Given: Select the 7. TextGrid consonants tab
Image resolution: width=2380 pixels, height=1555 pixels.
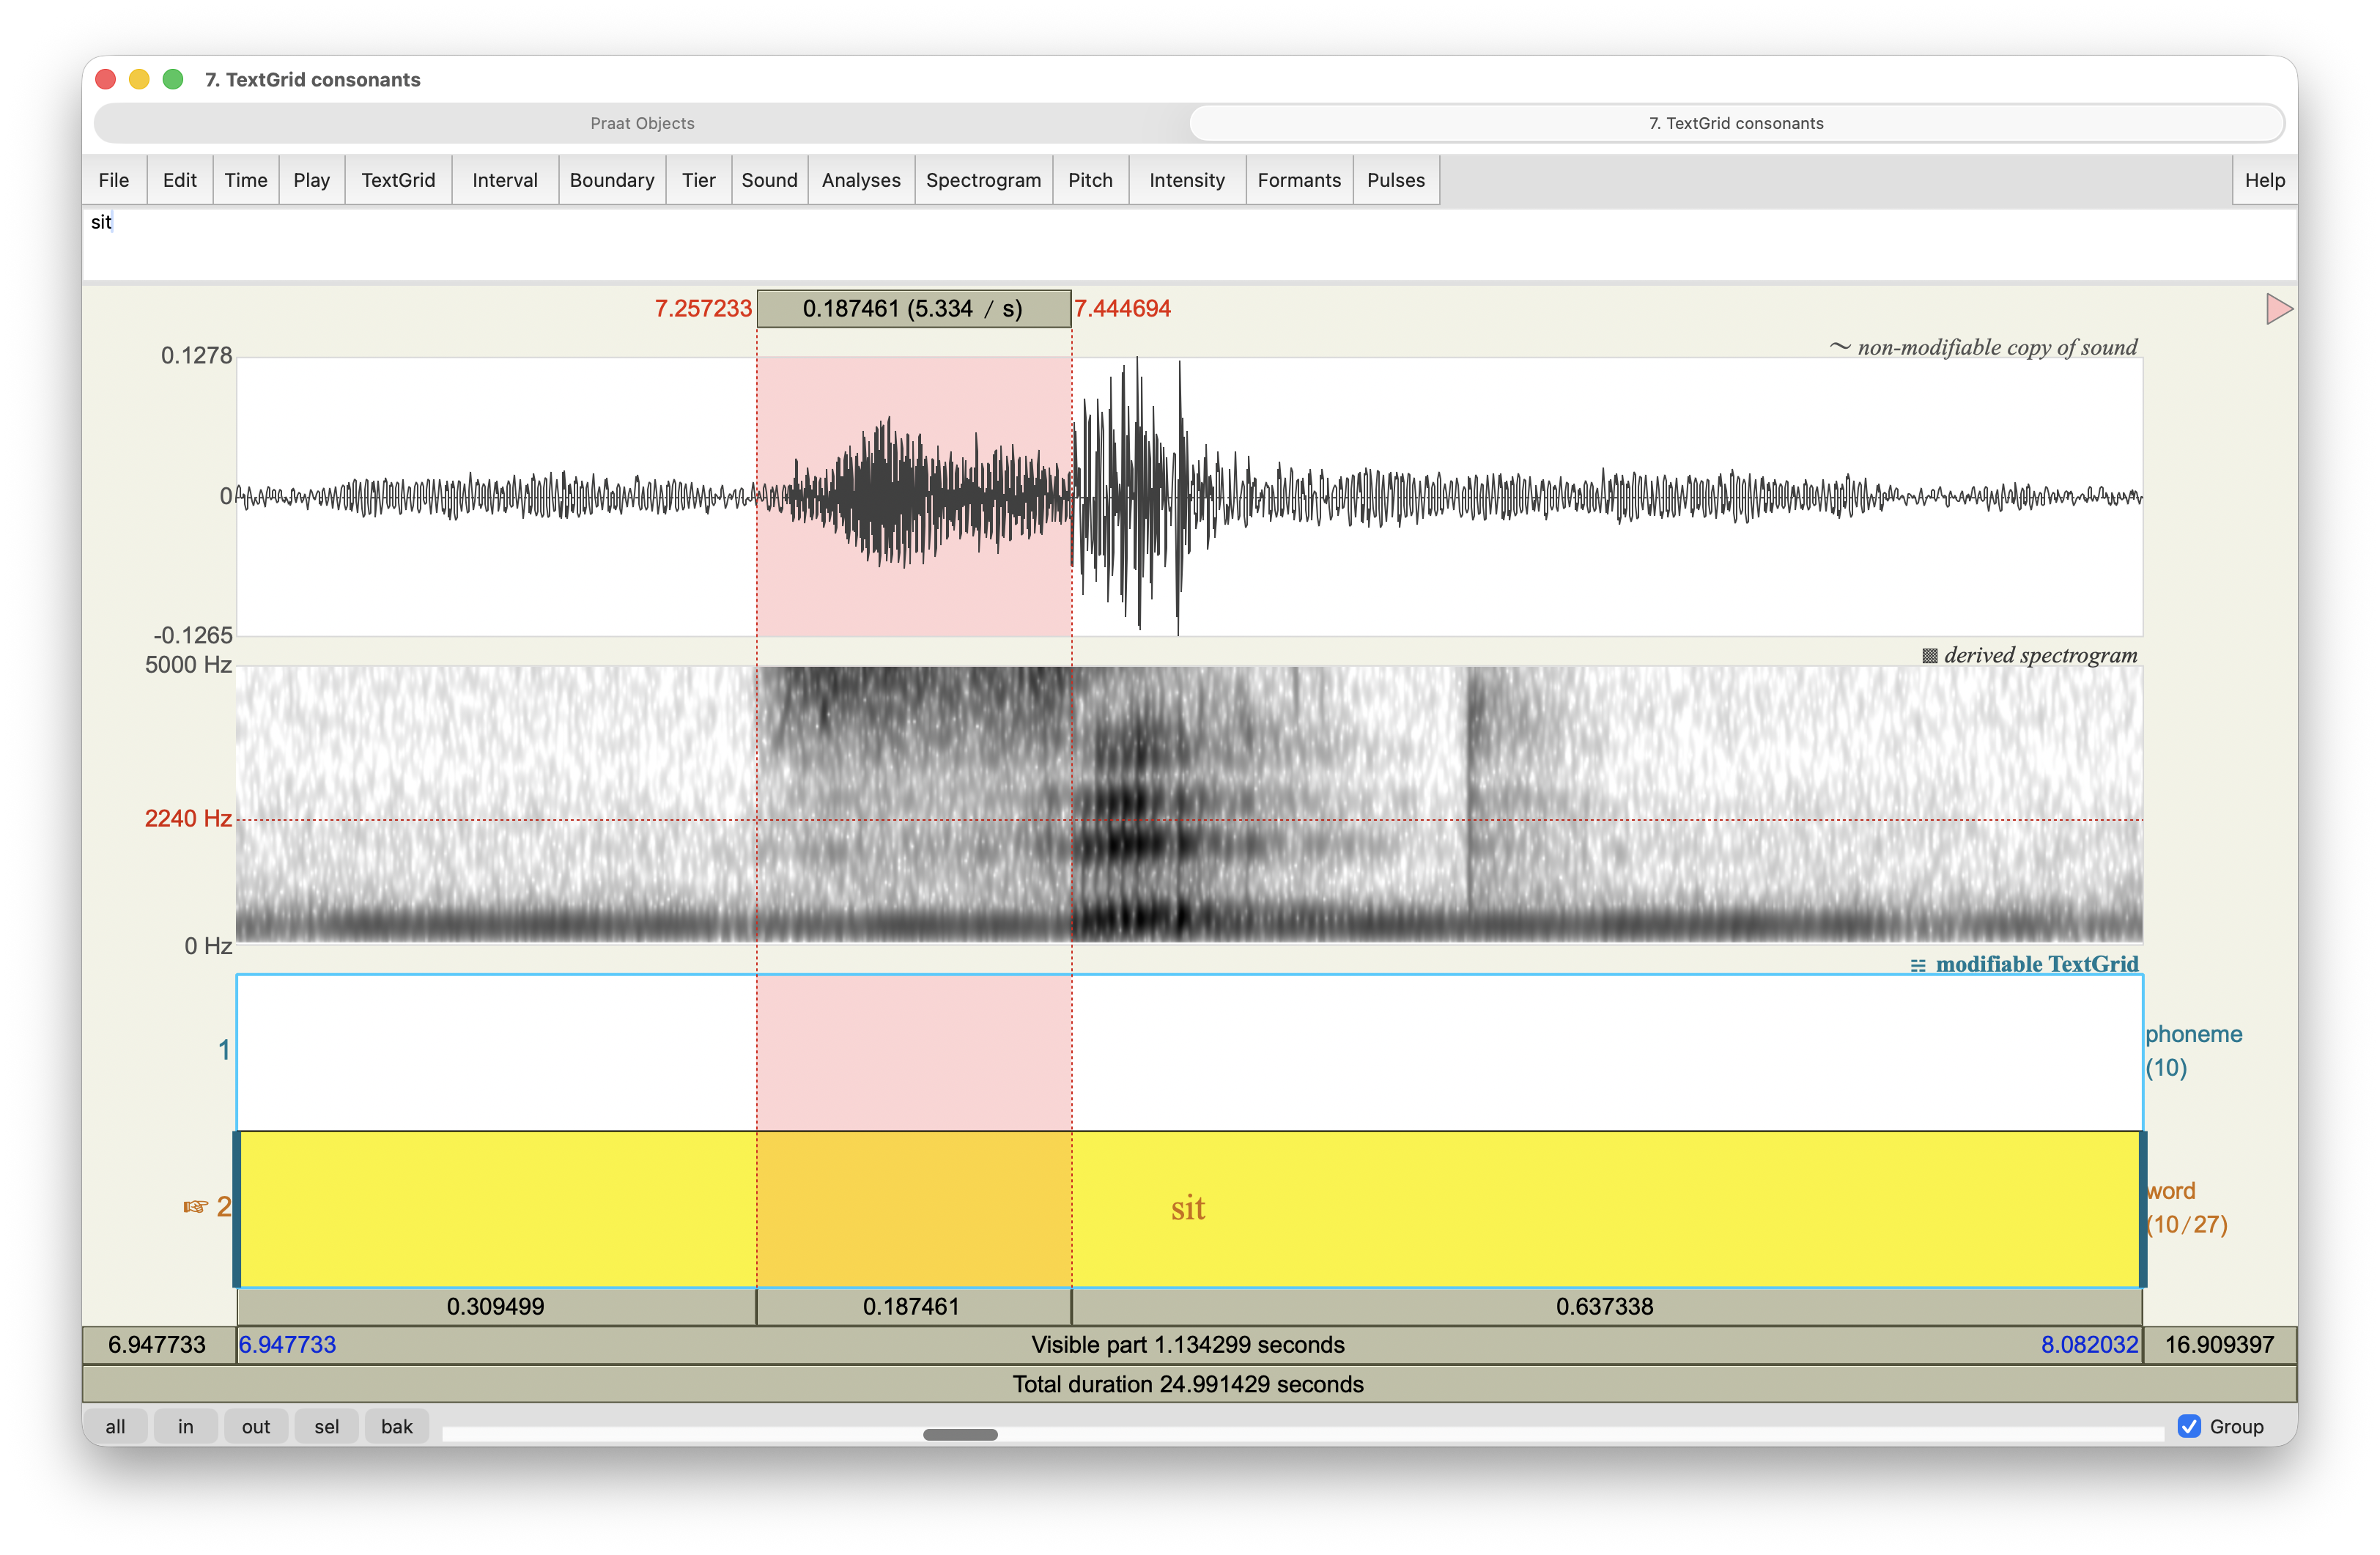Looking at the screenshot, I should point(1736,123).
